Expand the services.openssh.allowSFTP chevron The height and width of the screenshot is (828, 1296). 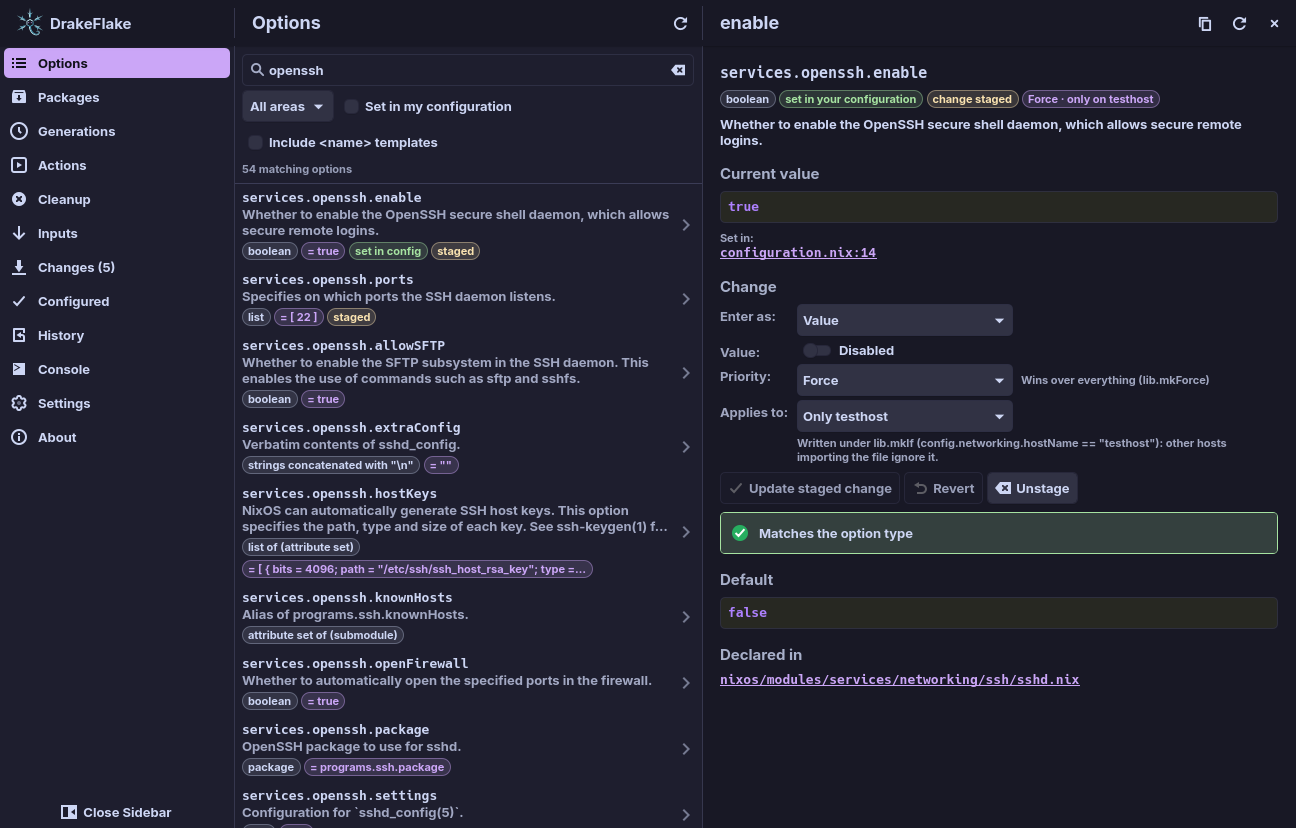point(686,373)
